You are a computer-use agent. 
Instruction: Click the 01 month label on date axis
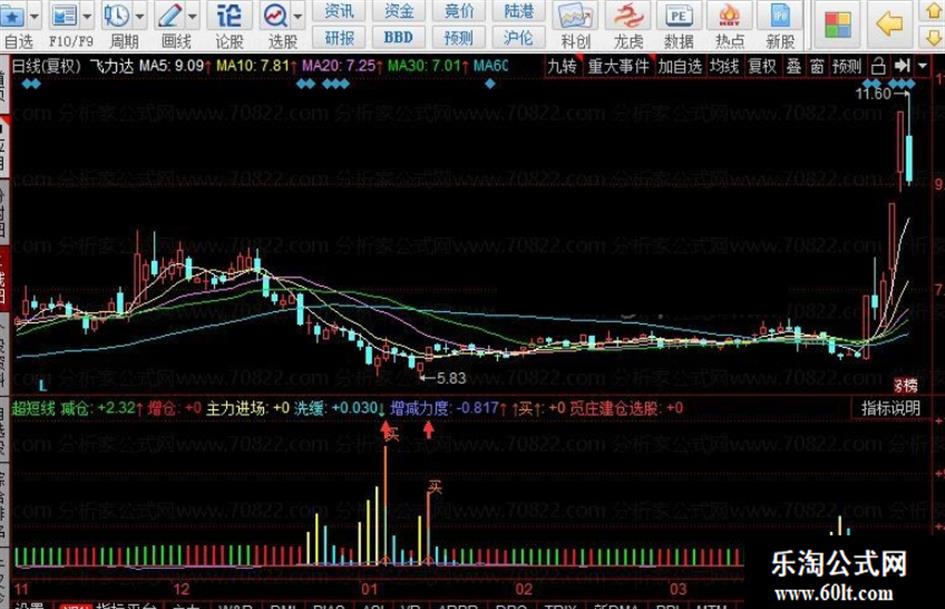(x=369, y=588)
